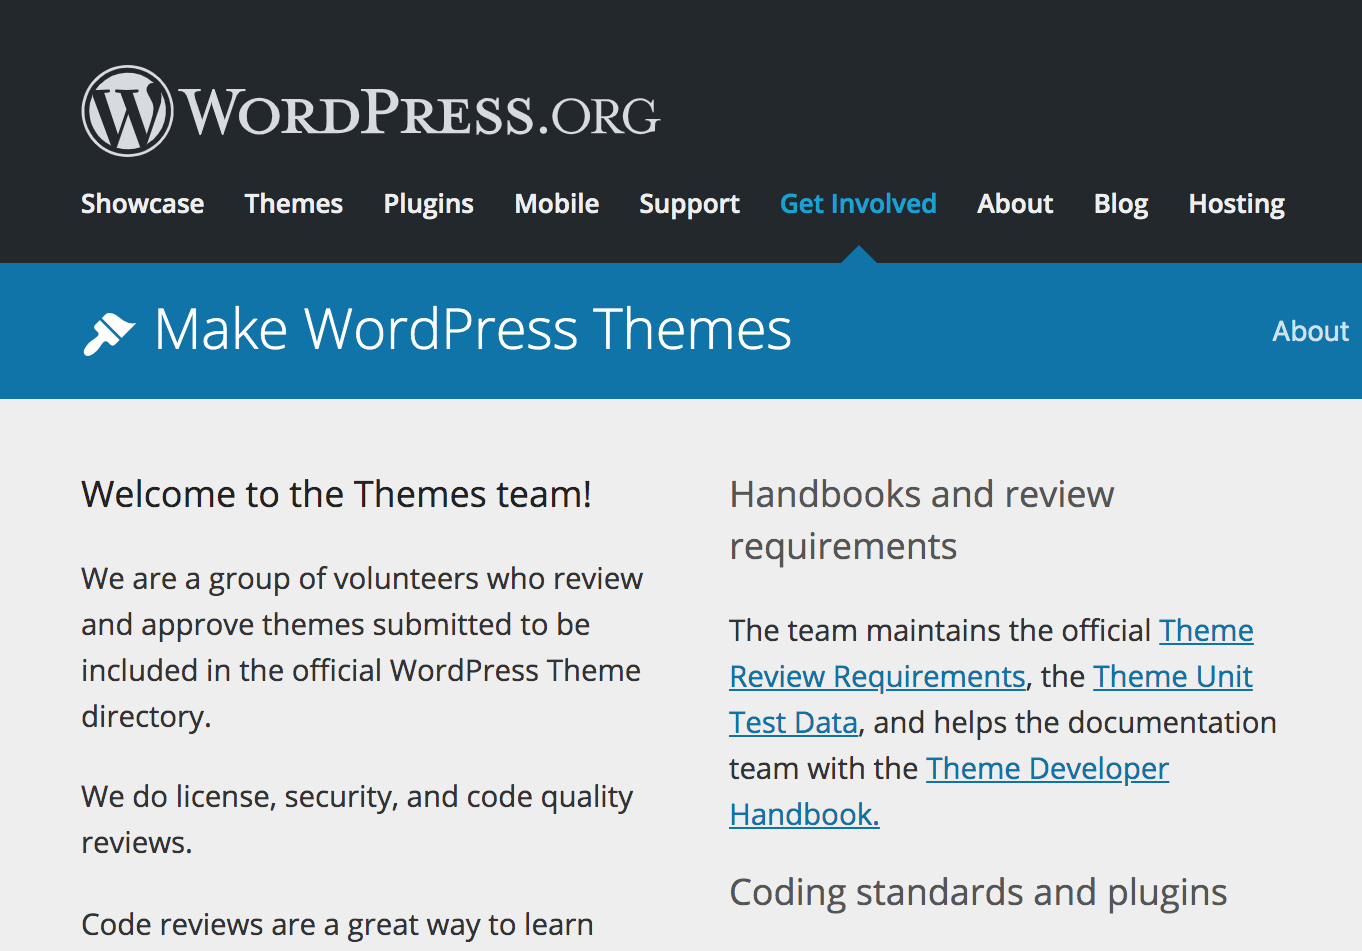This screenshot has width=1362, height=951.
Task: Click the WordPress.org wordmark text
Action: click(x=421, y=113)
